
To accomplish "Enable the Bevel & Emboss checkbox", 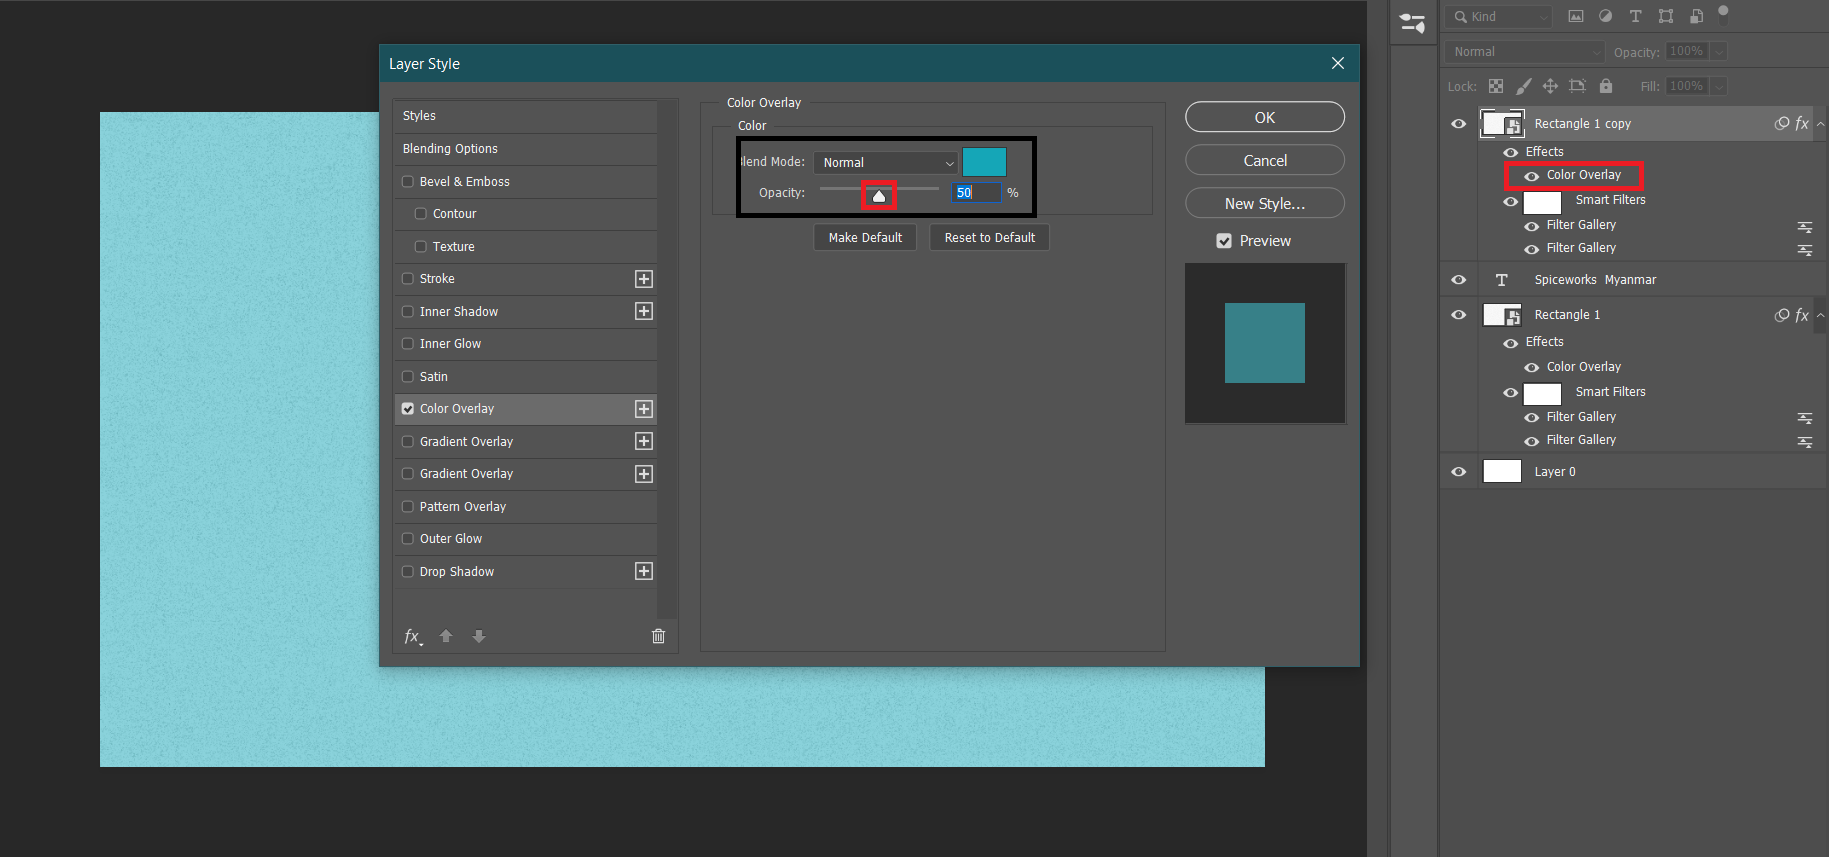I will click(x=408, y=182).
